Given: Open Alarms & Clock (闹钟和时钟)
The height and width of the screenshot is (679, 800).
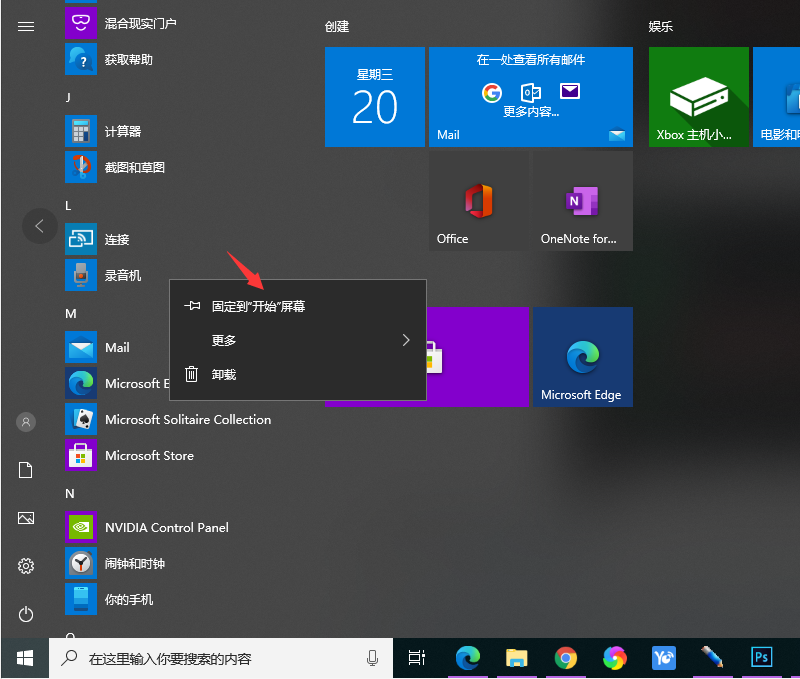Looking at the screenshot, I should pos(134,564).
